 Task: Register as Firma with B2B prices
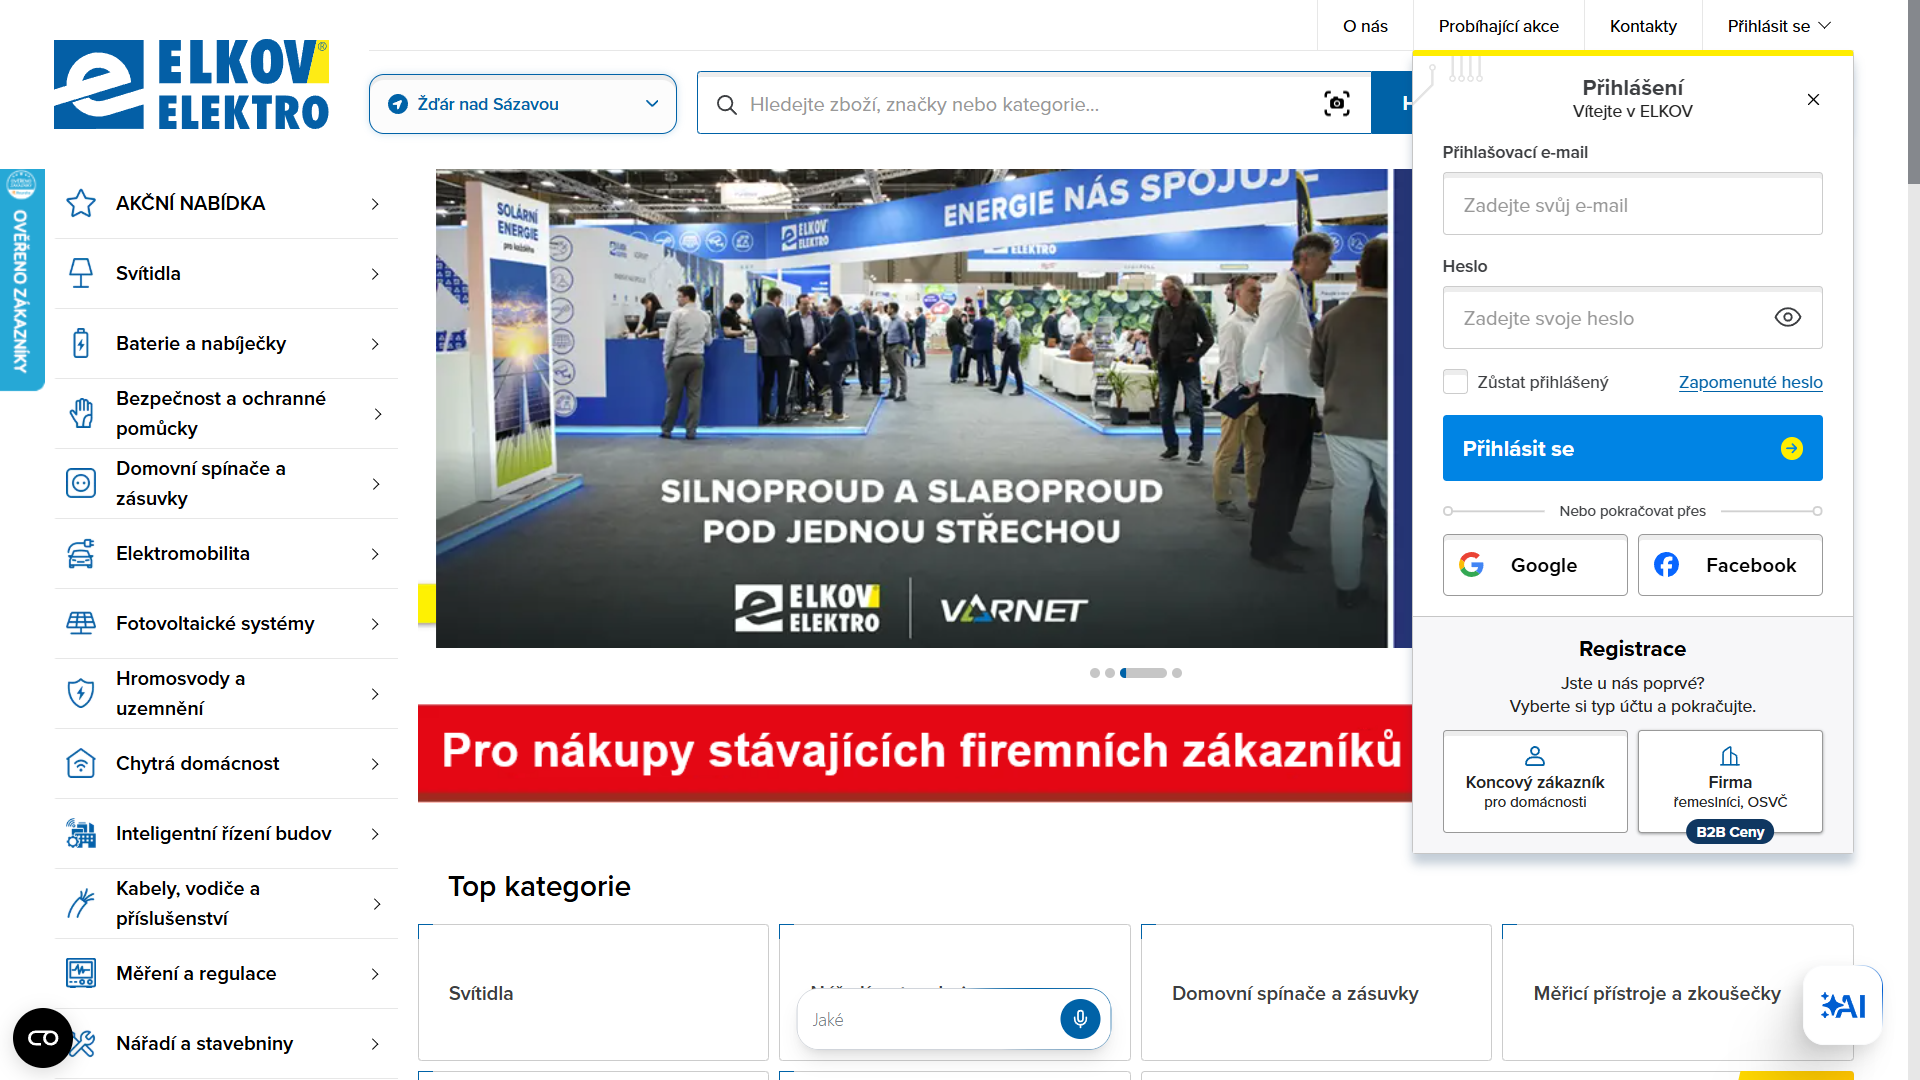tap(1730, 781)
